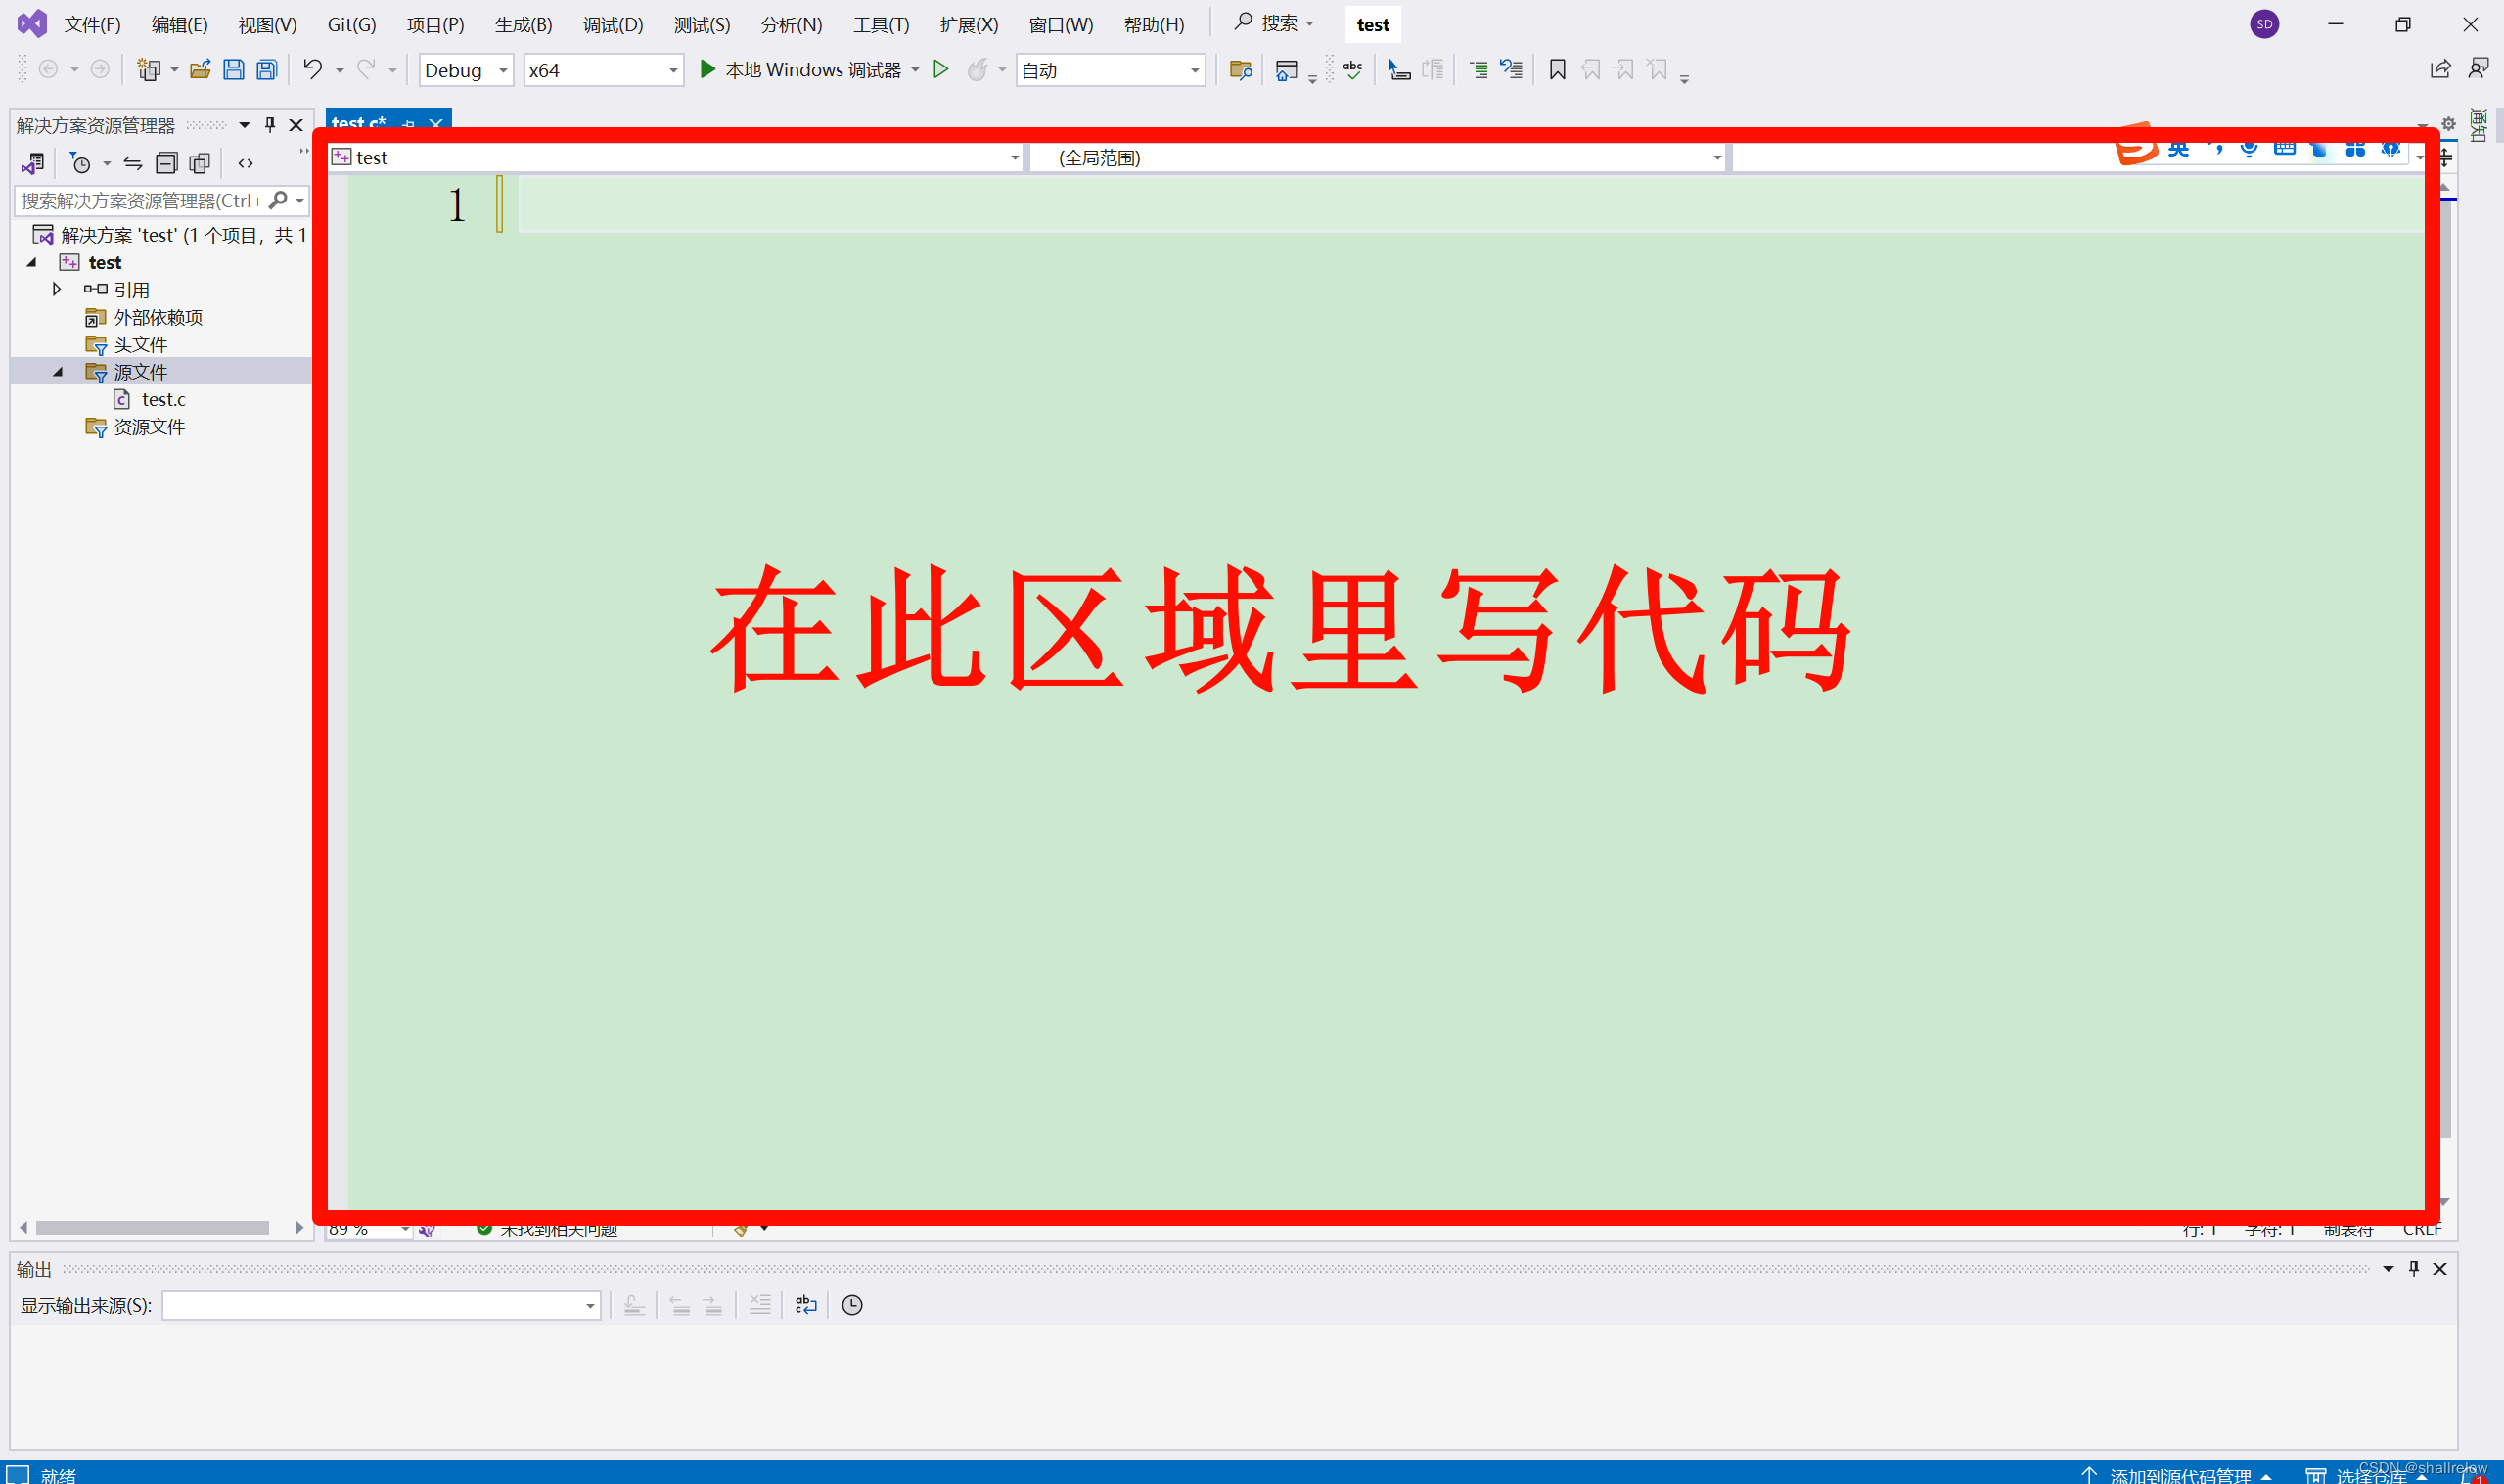
Task: Click the abc spell checker icon
Action: click(x=1352, y=69)
